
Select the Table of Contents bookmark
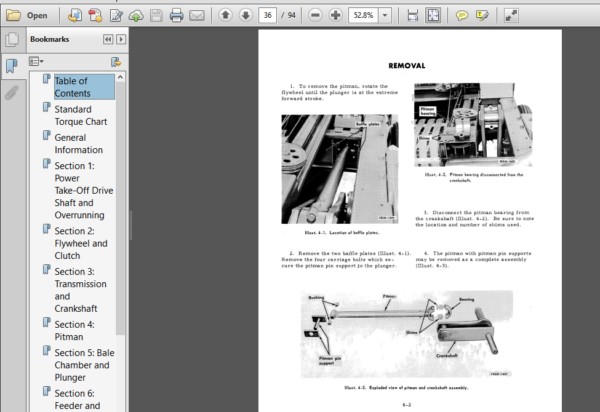[84, 87]
